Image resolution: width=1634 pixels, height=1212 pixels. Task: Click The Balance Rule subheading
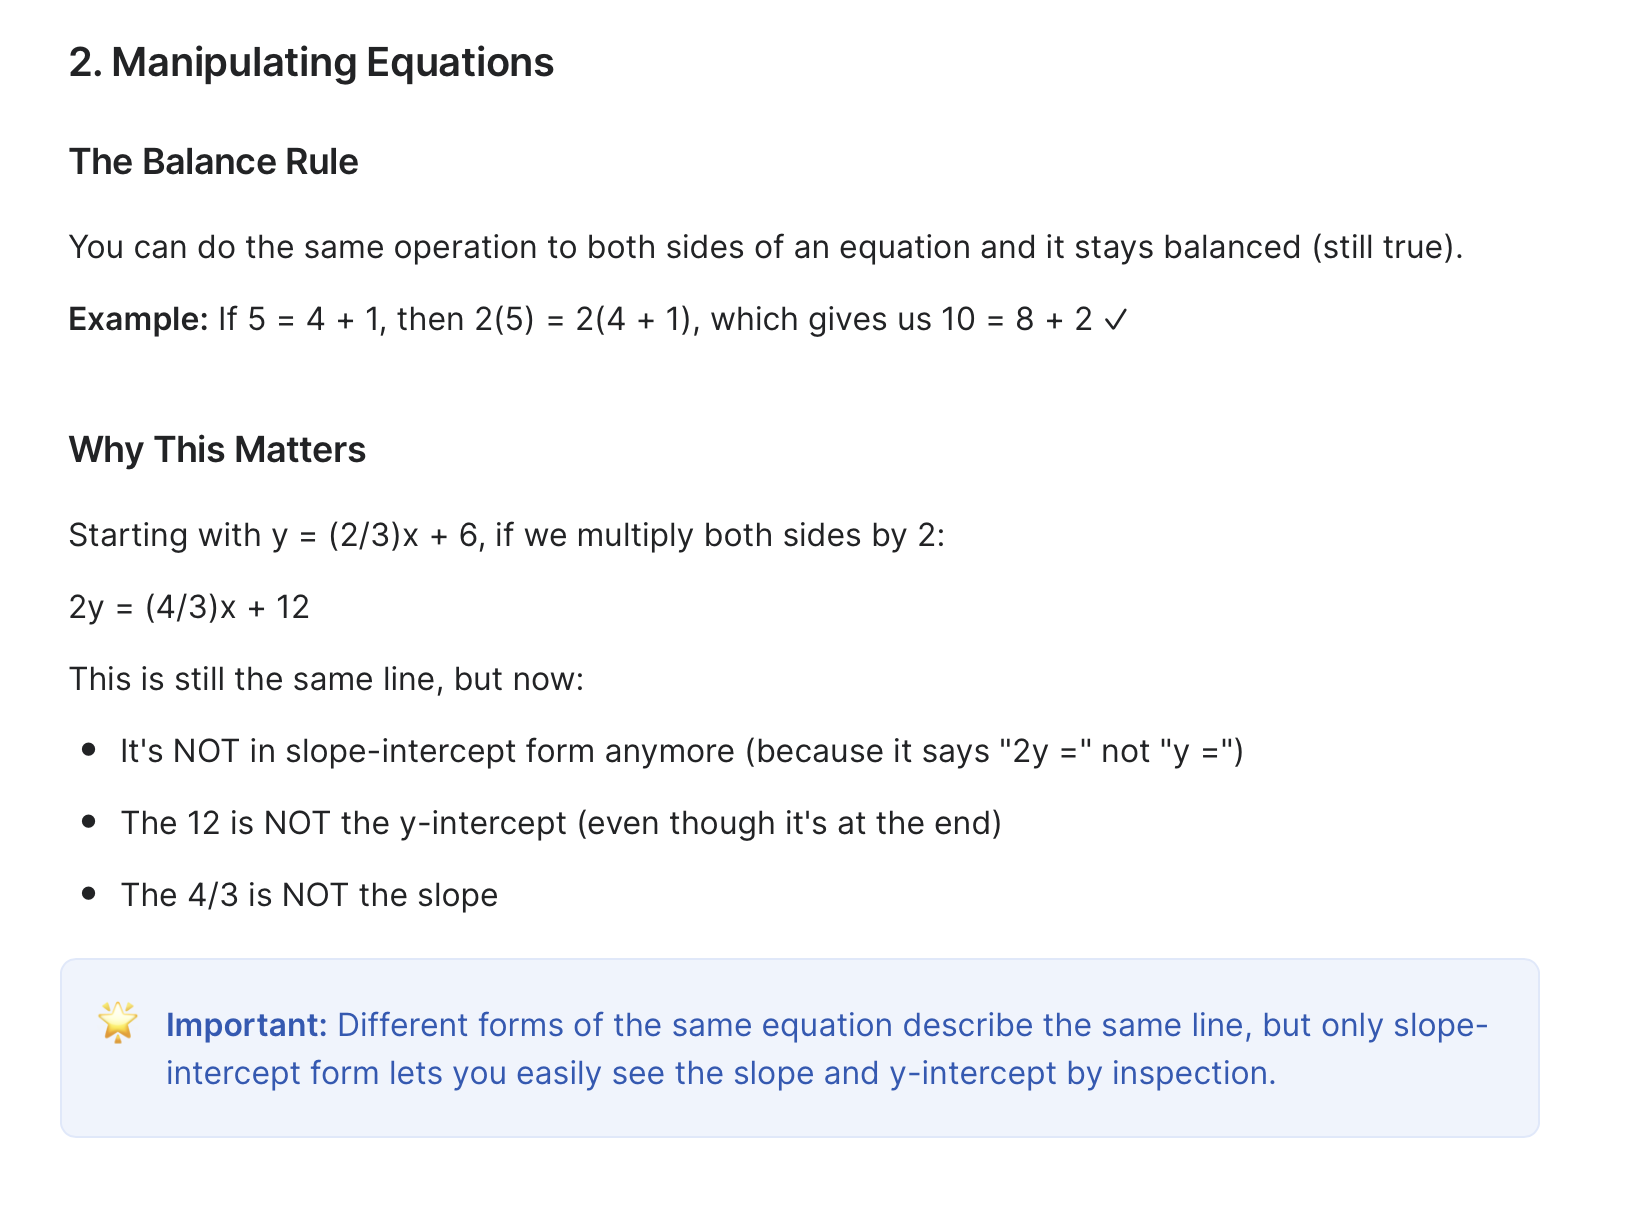point(213,162)
